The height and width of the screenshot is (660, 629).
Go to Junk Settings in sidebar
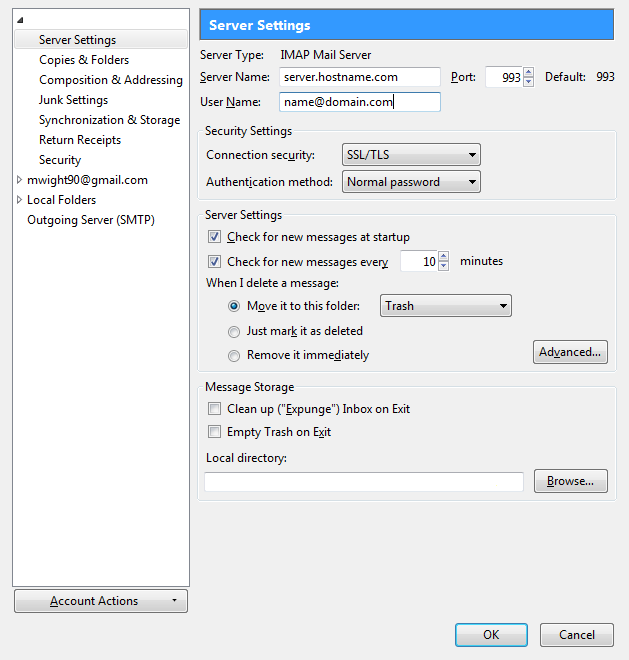(x=73, y=100)
